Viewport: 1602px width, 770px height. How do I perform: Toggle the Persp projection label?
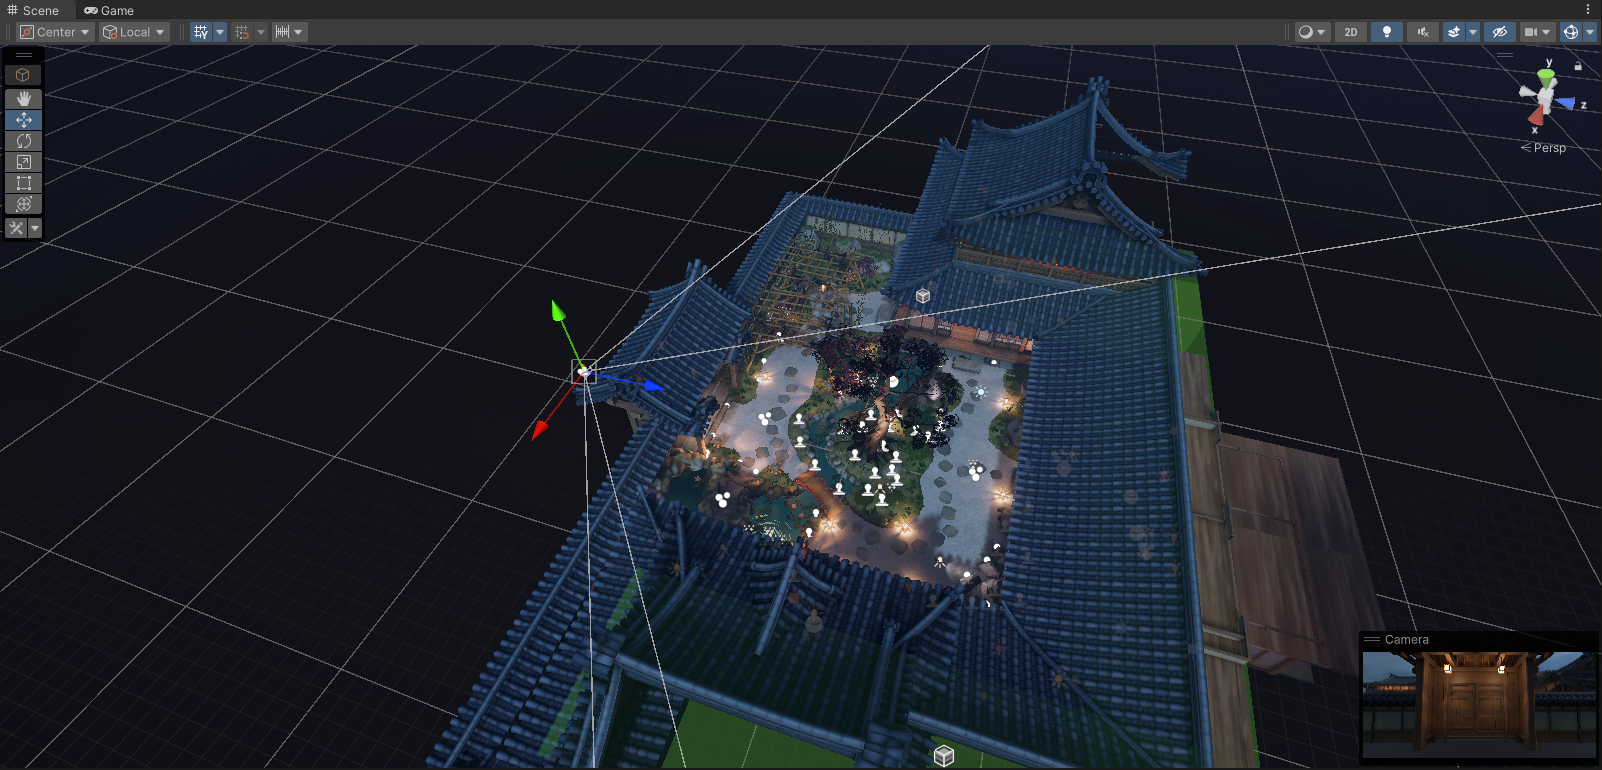pyautogui.click(x=1544, y=148)
